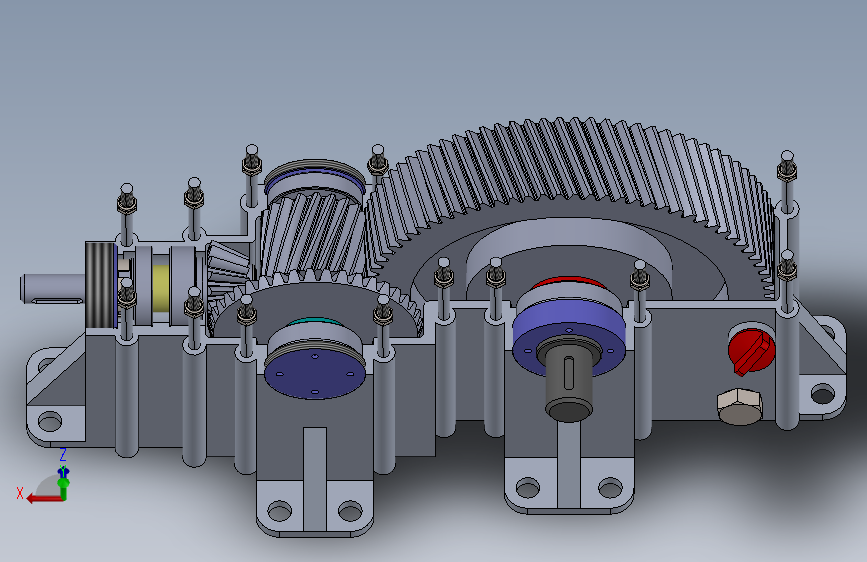Click the large bevel gear wheel
The height and width of the screenshot is (562, 867).
click(315, 304)
